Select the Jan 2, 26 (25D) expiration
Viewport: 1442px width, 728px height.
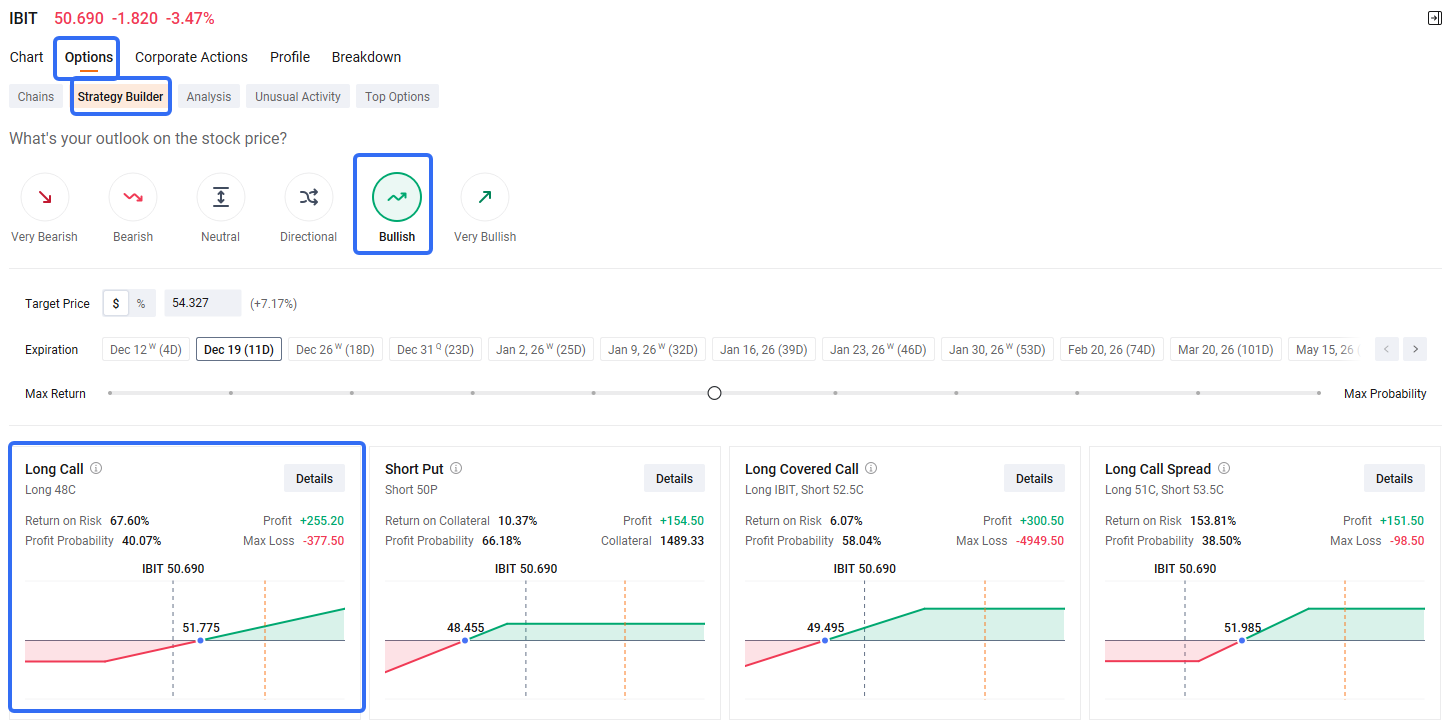[541, 349]
